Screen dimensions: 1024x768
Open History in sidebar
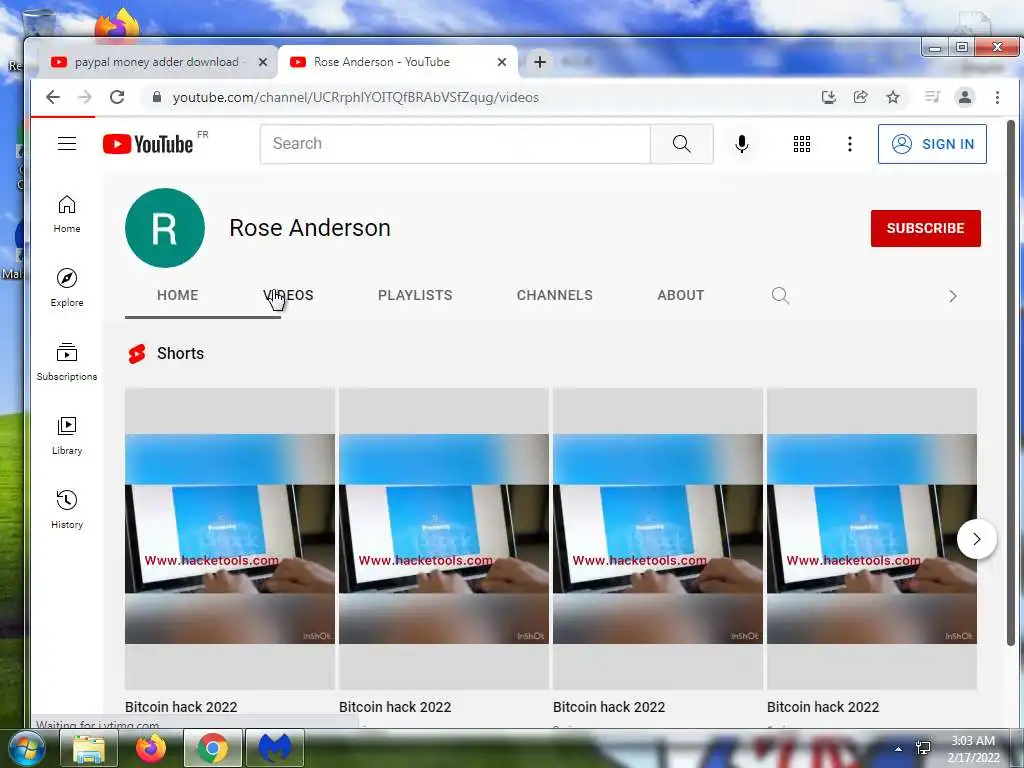(67, 509)
